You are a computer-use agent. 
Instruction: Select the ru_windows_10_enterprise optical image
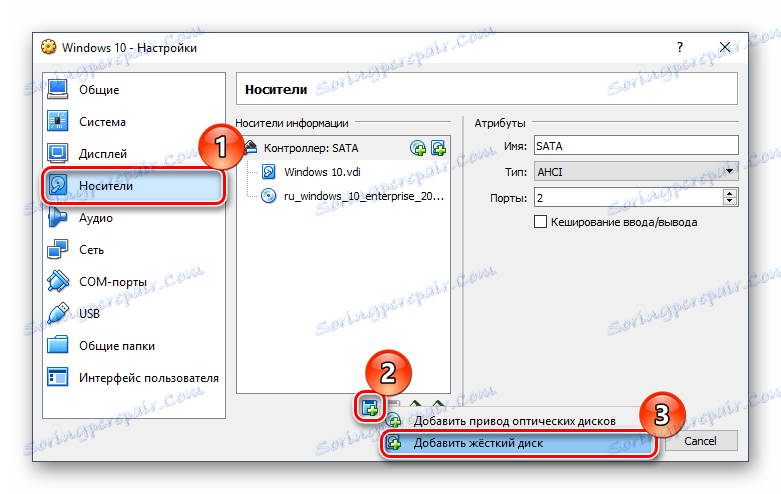click(x=353, y=196)
